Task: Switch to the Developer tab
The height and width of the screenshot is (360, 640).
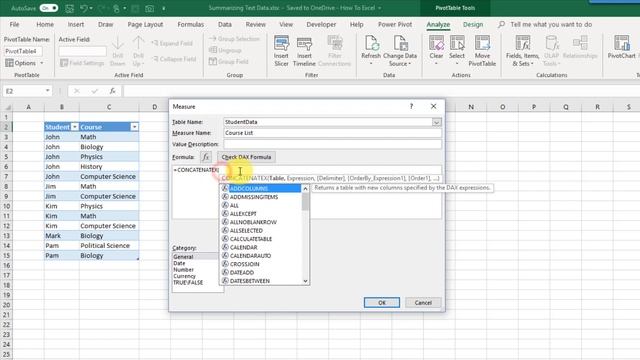Action: click(x=321, y=24)
